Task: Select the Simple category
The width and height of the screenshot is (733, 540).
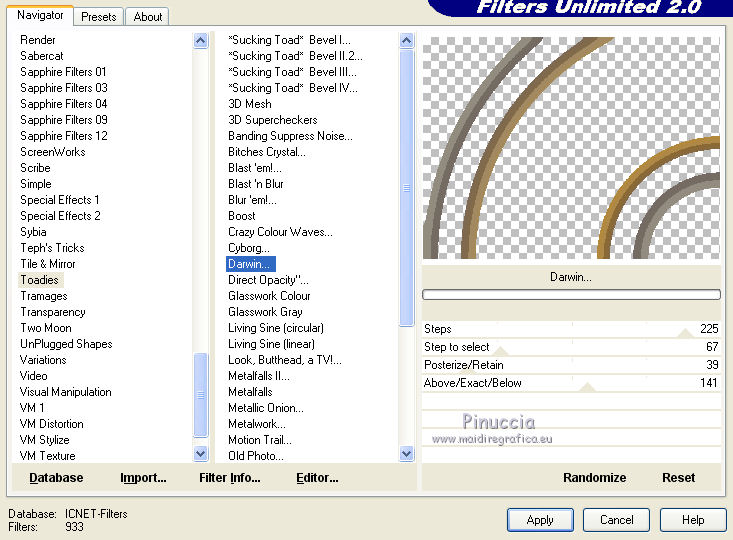Action: (x=36, y=184)
